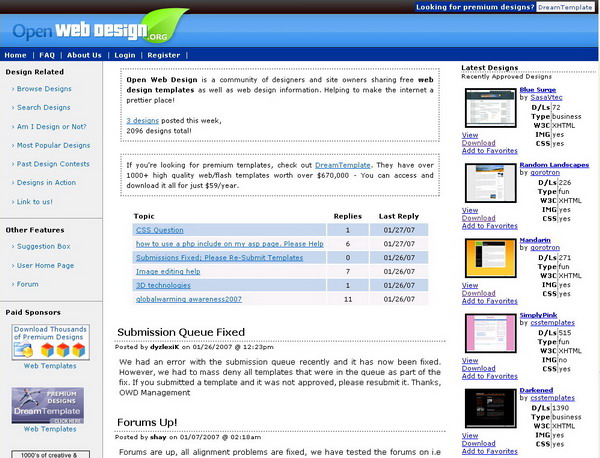600x458 pixels.
Task: Add Mandarin to Favorites
Action: pos(489,301)
